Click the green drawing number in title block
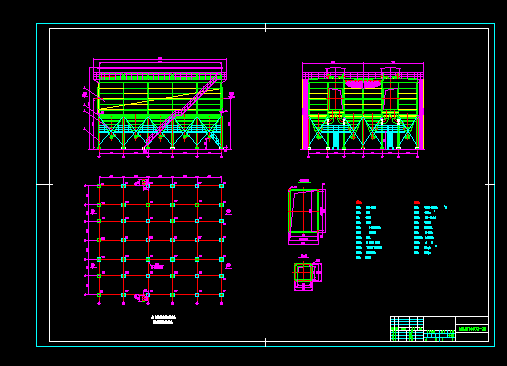 click(x=472, y=329)
